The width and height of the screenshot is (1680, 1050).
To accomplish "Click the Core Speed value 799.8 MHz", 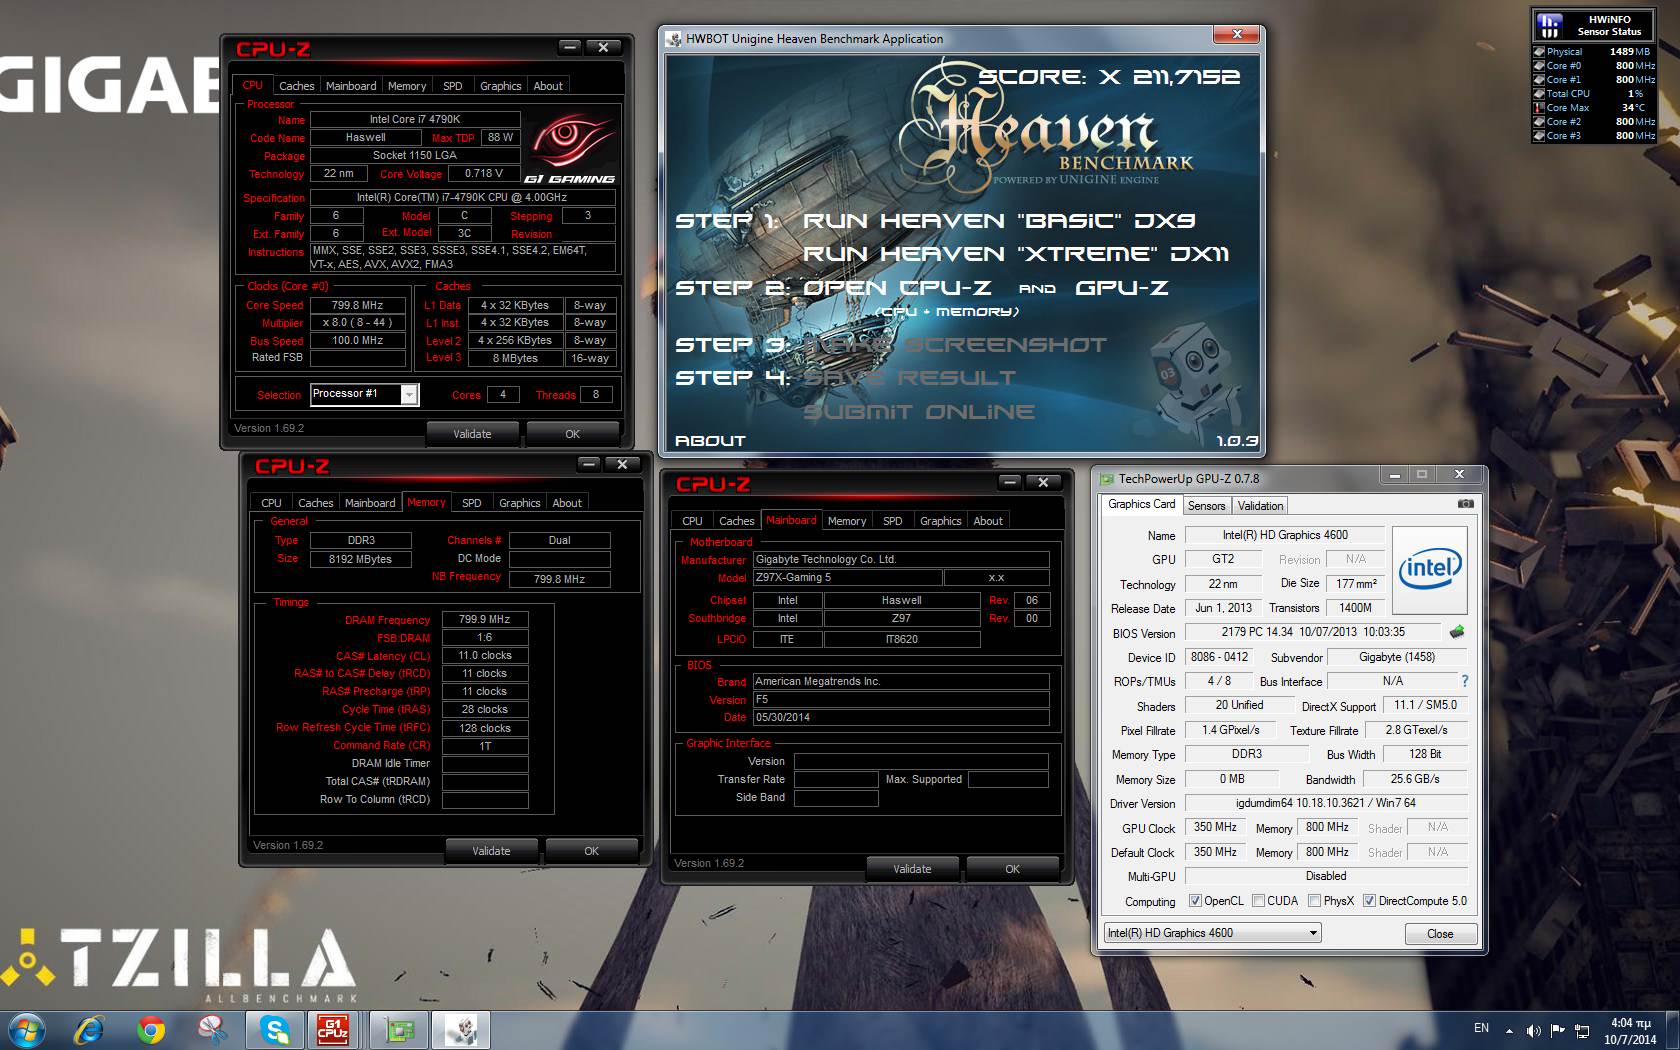I will (x=358, y=306).
